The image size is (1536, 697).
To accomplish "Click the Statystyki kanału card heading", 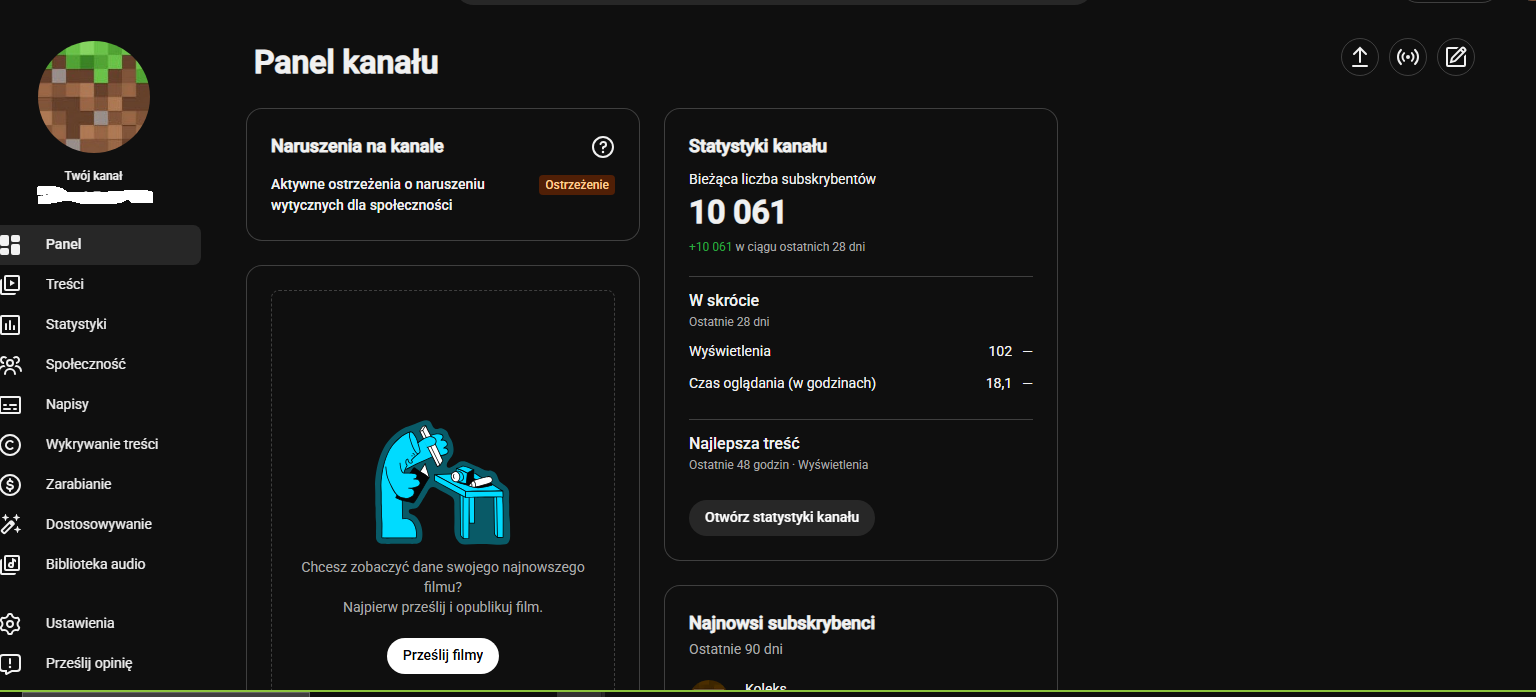I will [758, 146].
